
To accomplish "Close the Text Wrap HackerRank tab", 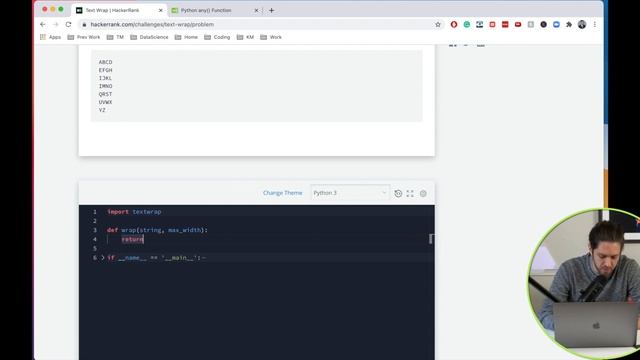I will pyautogui.click(x=160, y=10).
